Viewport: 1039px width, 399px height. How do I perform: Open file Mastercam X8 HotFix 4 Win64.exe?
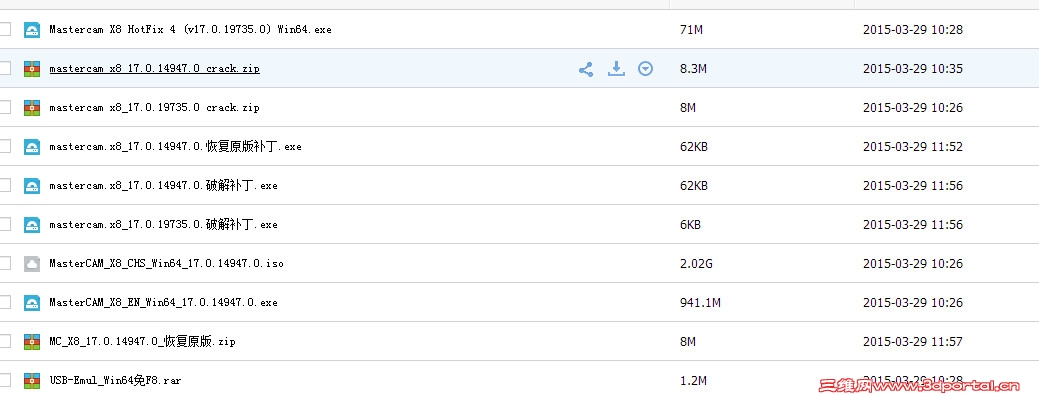pos(190,30)
